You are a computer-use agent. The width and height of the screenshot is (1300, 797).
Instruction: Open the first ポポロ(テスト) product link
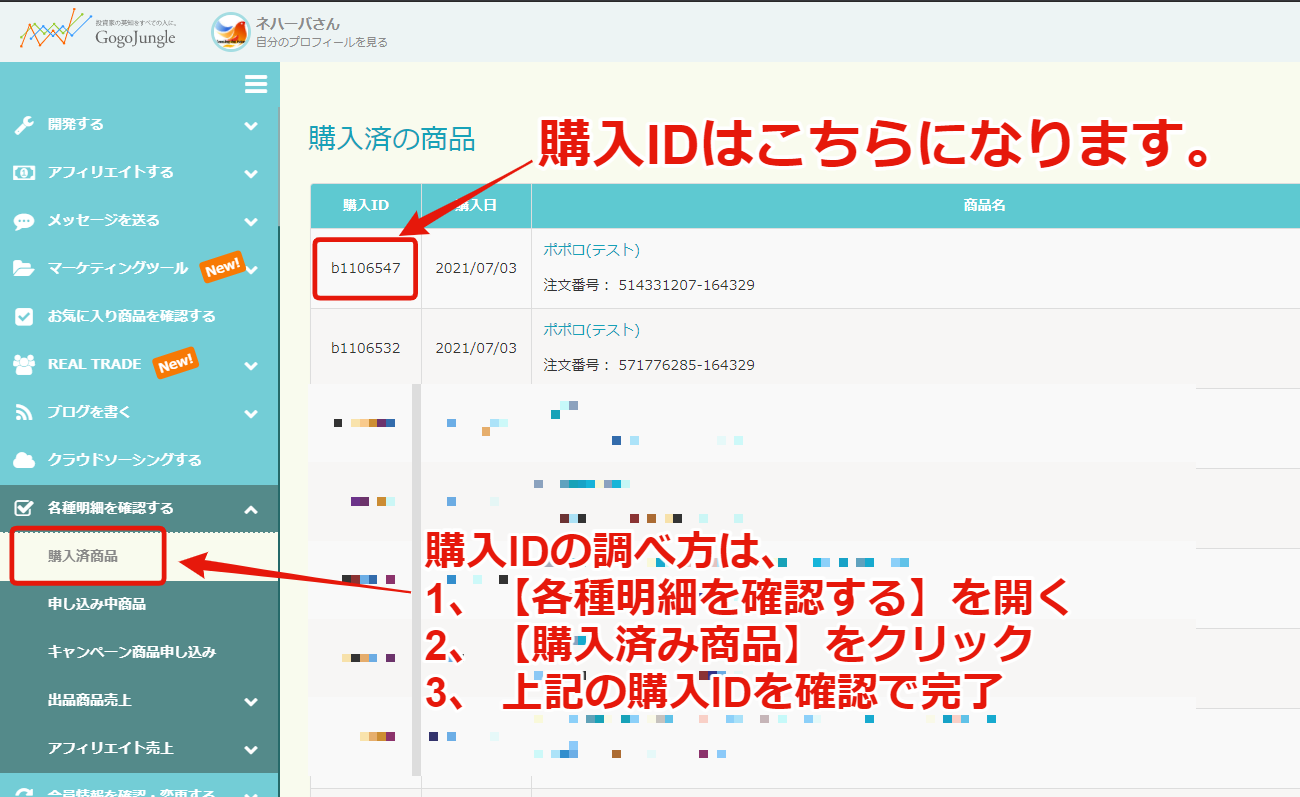591,250
